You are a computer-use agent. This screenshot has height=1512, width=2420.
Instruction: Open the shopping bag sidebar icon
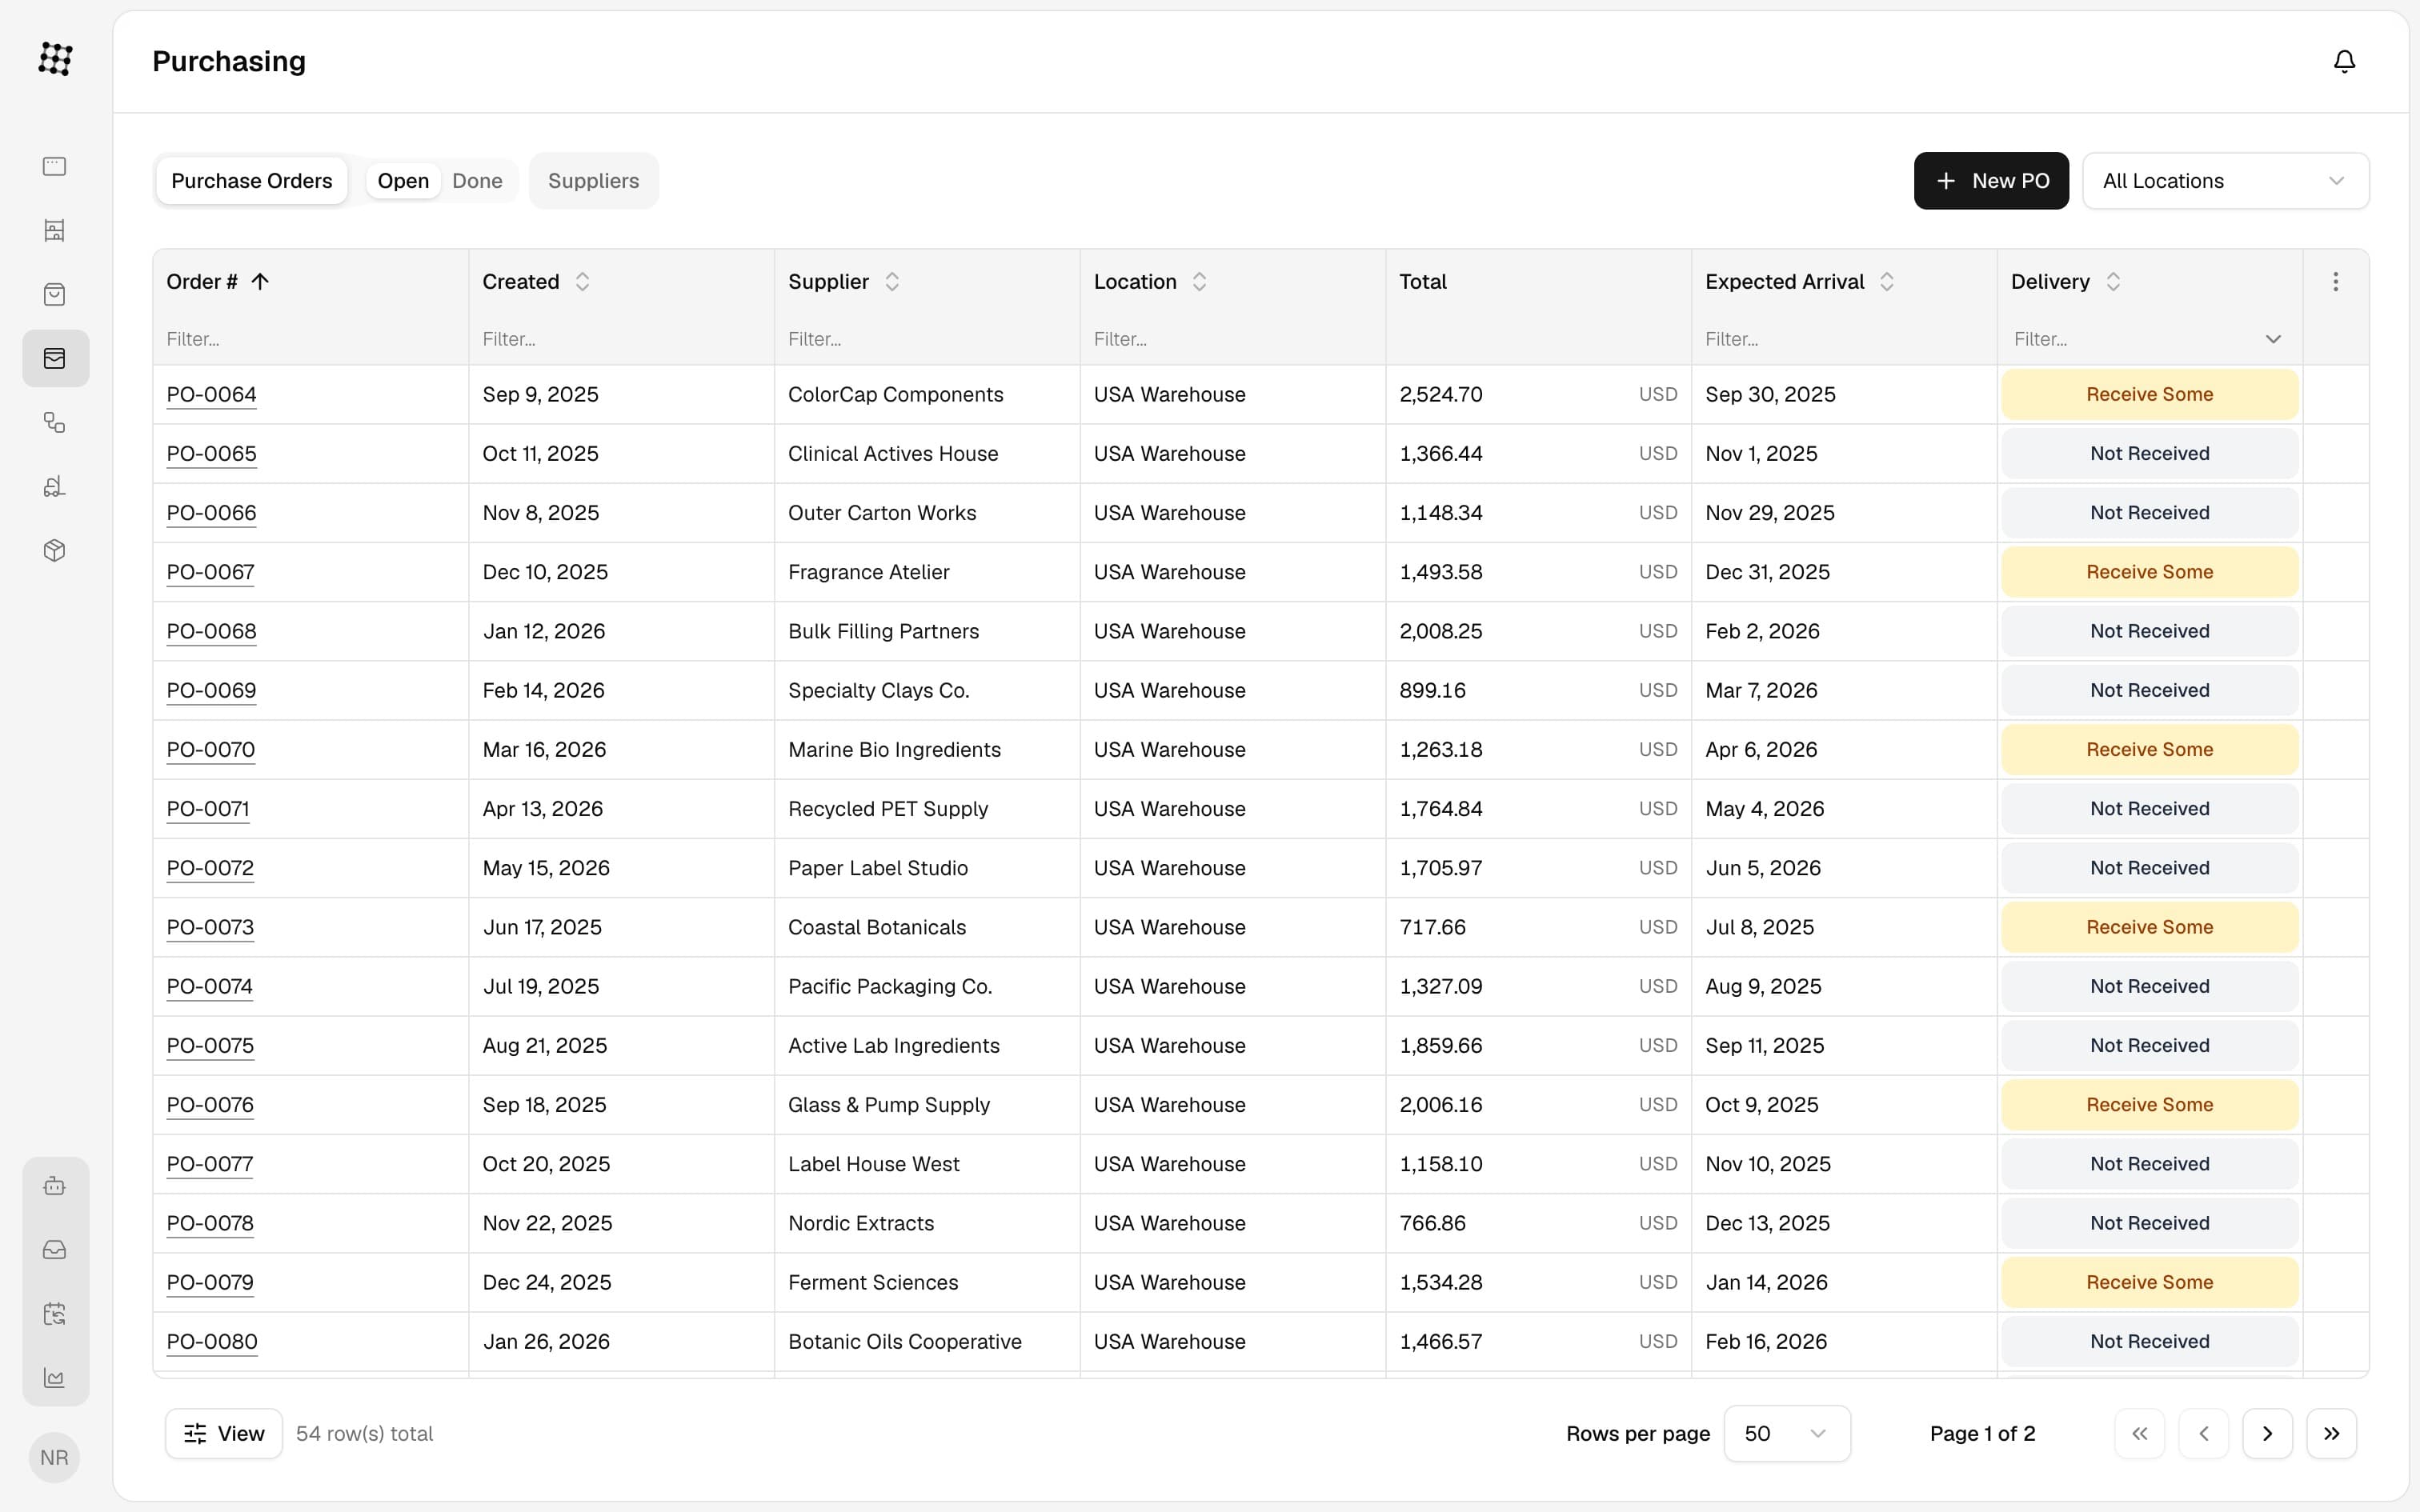(55, 294)
